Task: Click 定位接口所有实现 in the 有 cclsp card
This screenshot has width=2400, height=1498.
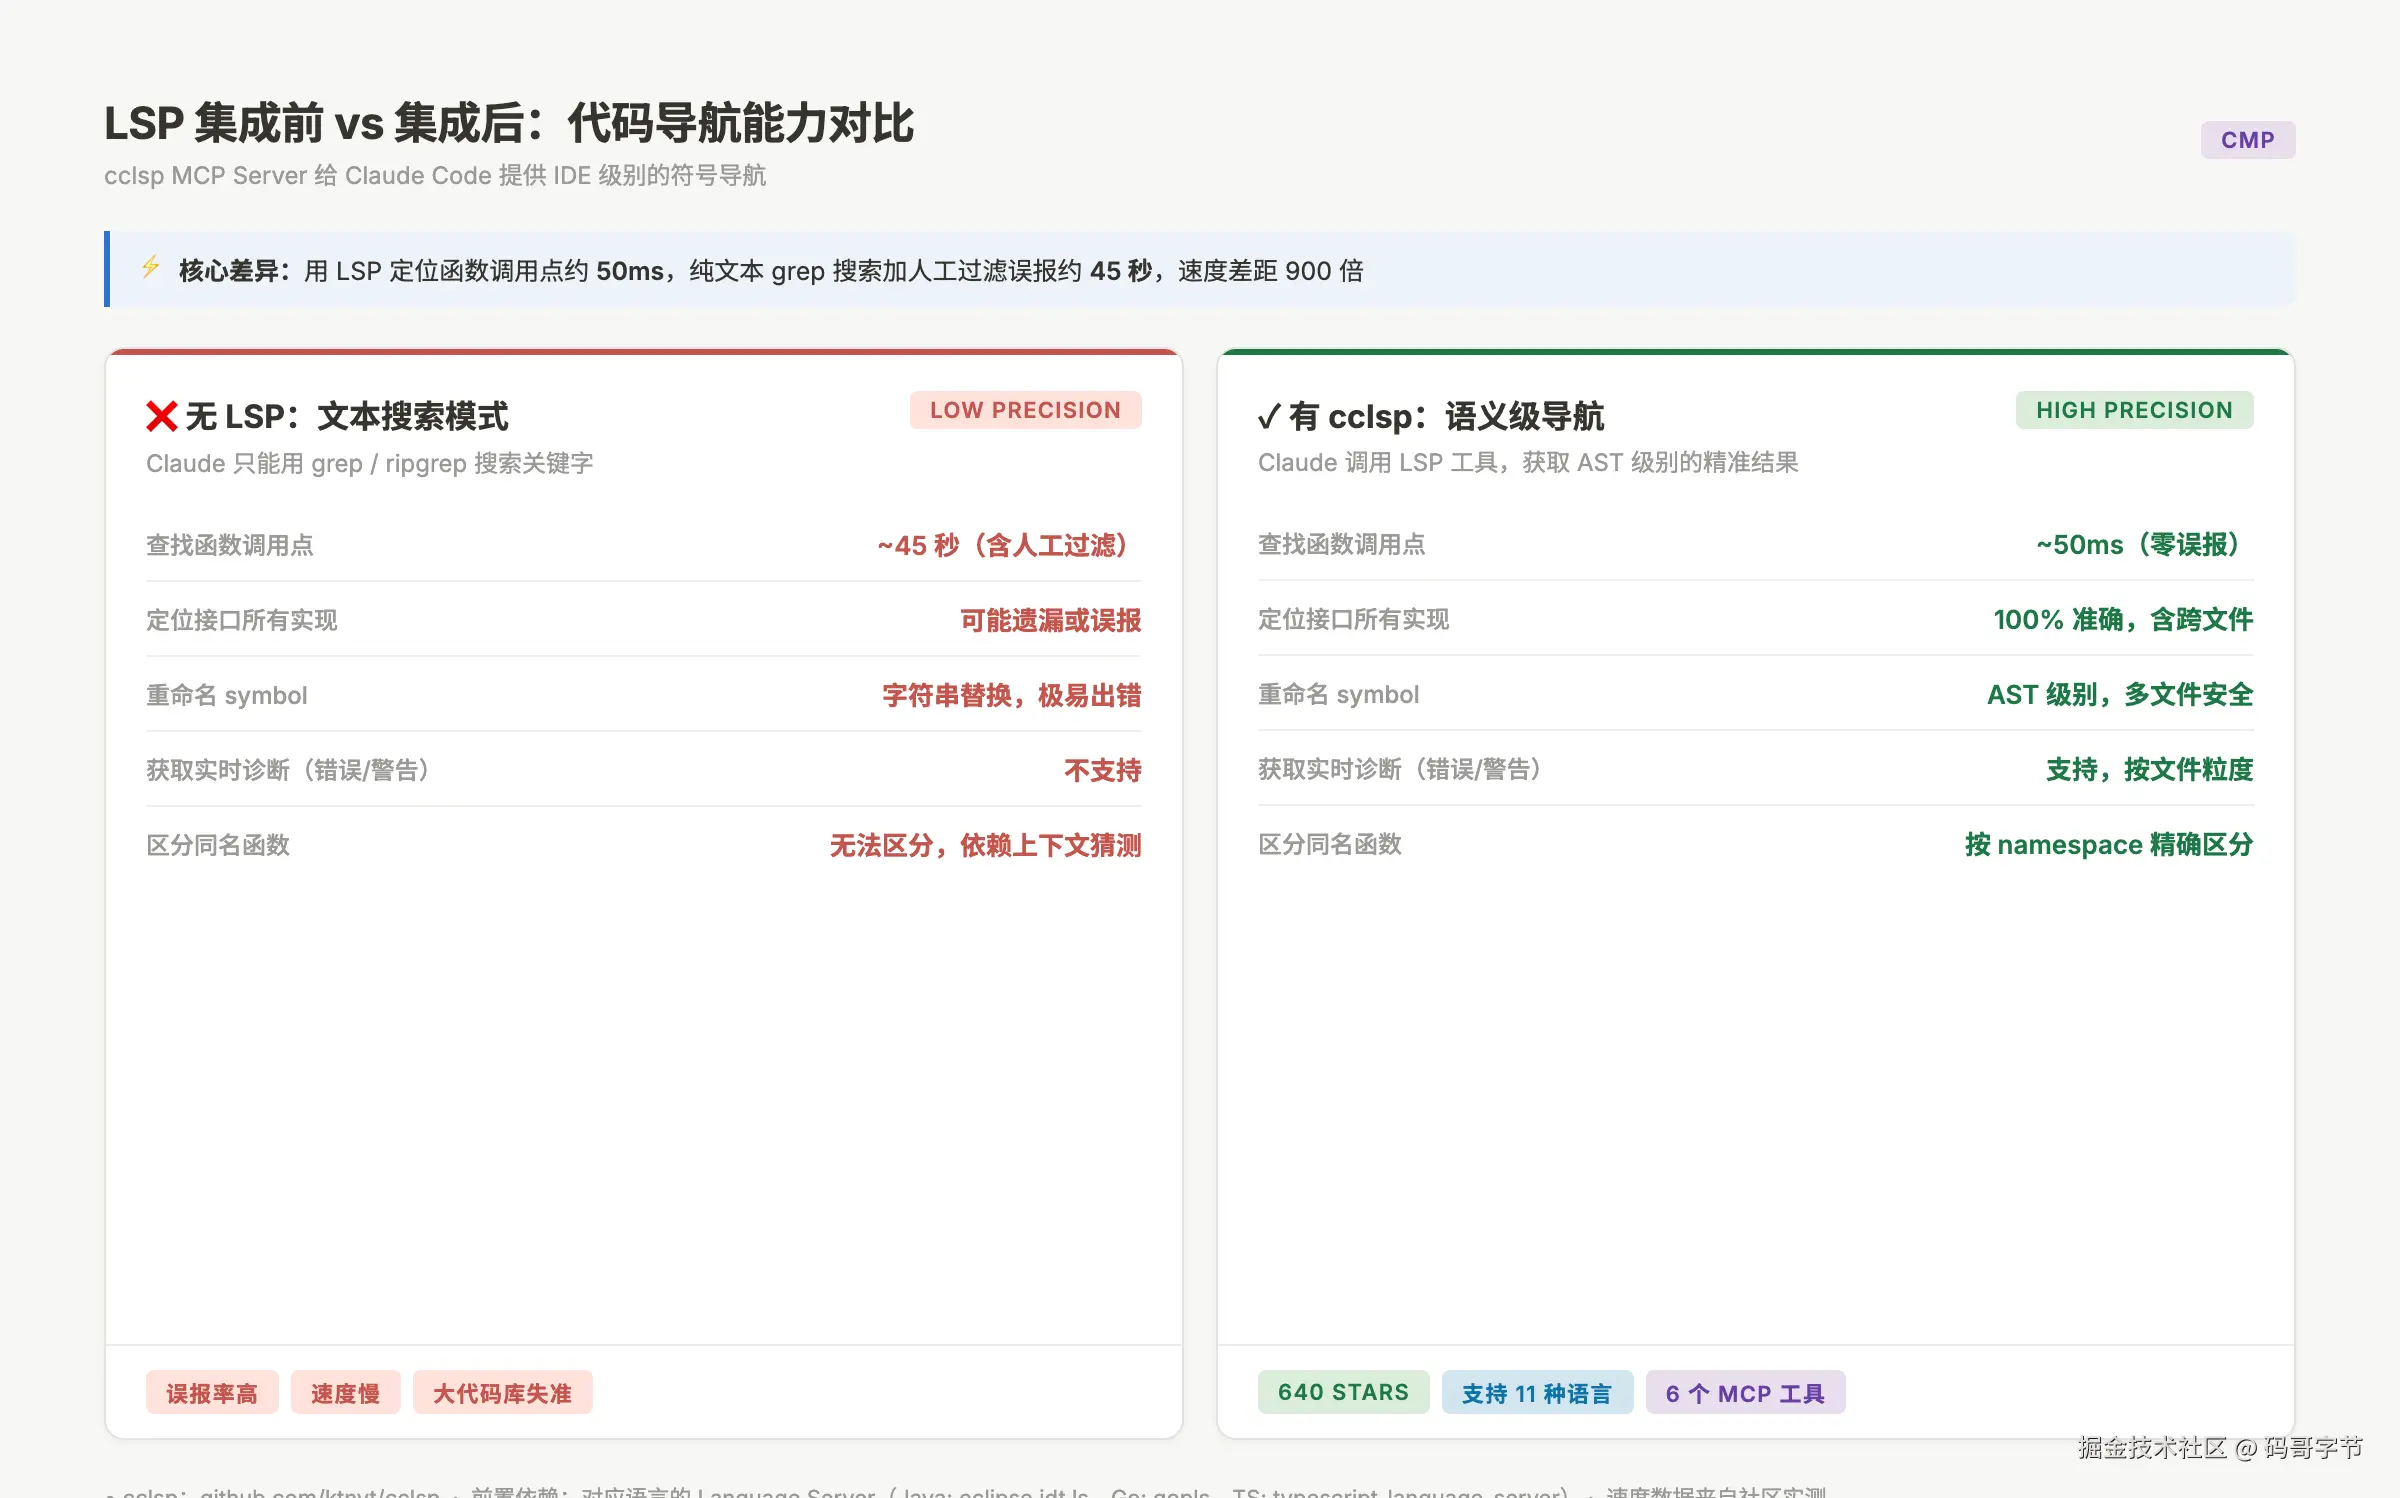Action: point(1354,619)
